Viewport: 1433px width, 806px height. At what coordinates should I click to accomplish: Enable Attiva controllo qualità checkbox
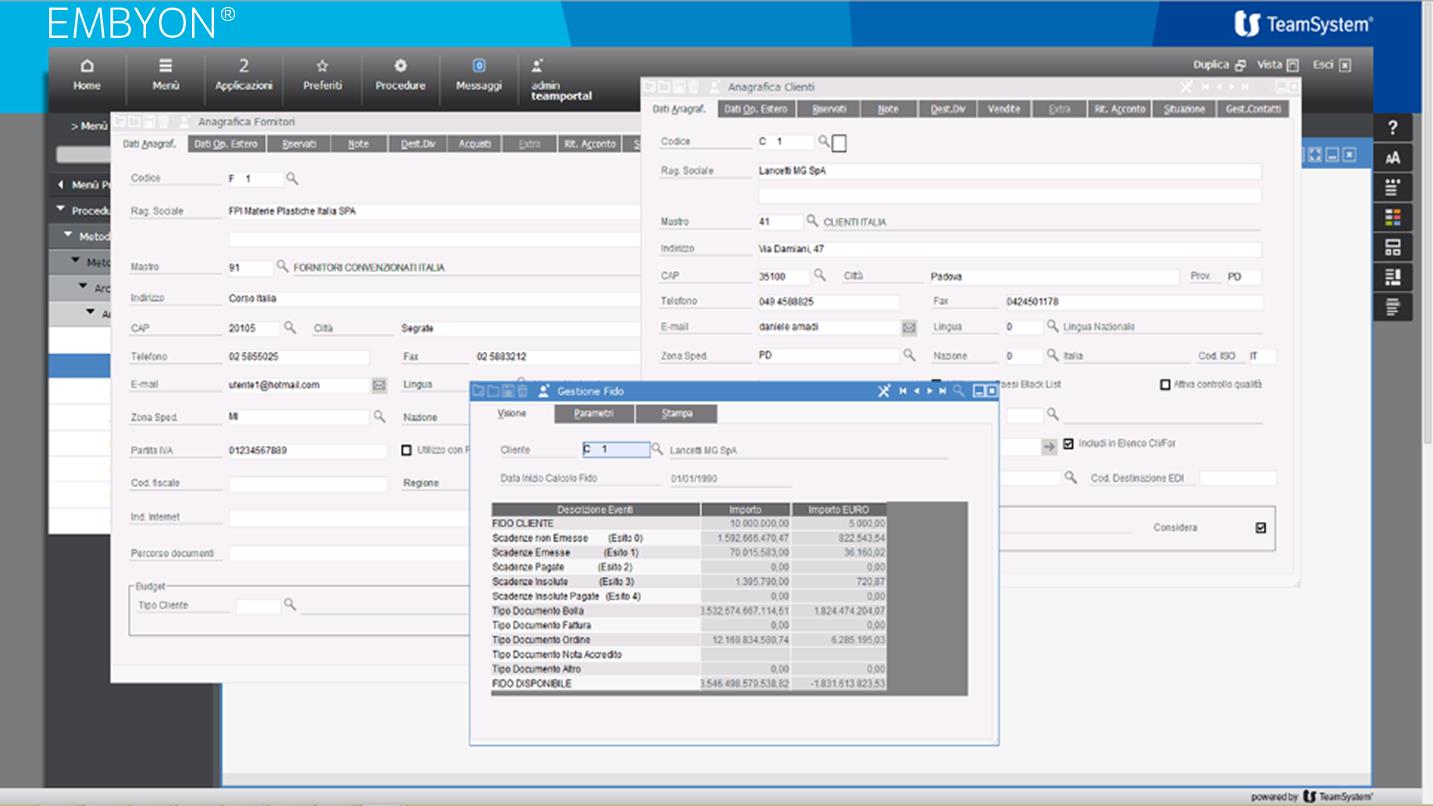pos(1164,384)
